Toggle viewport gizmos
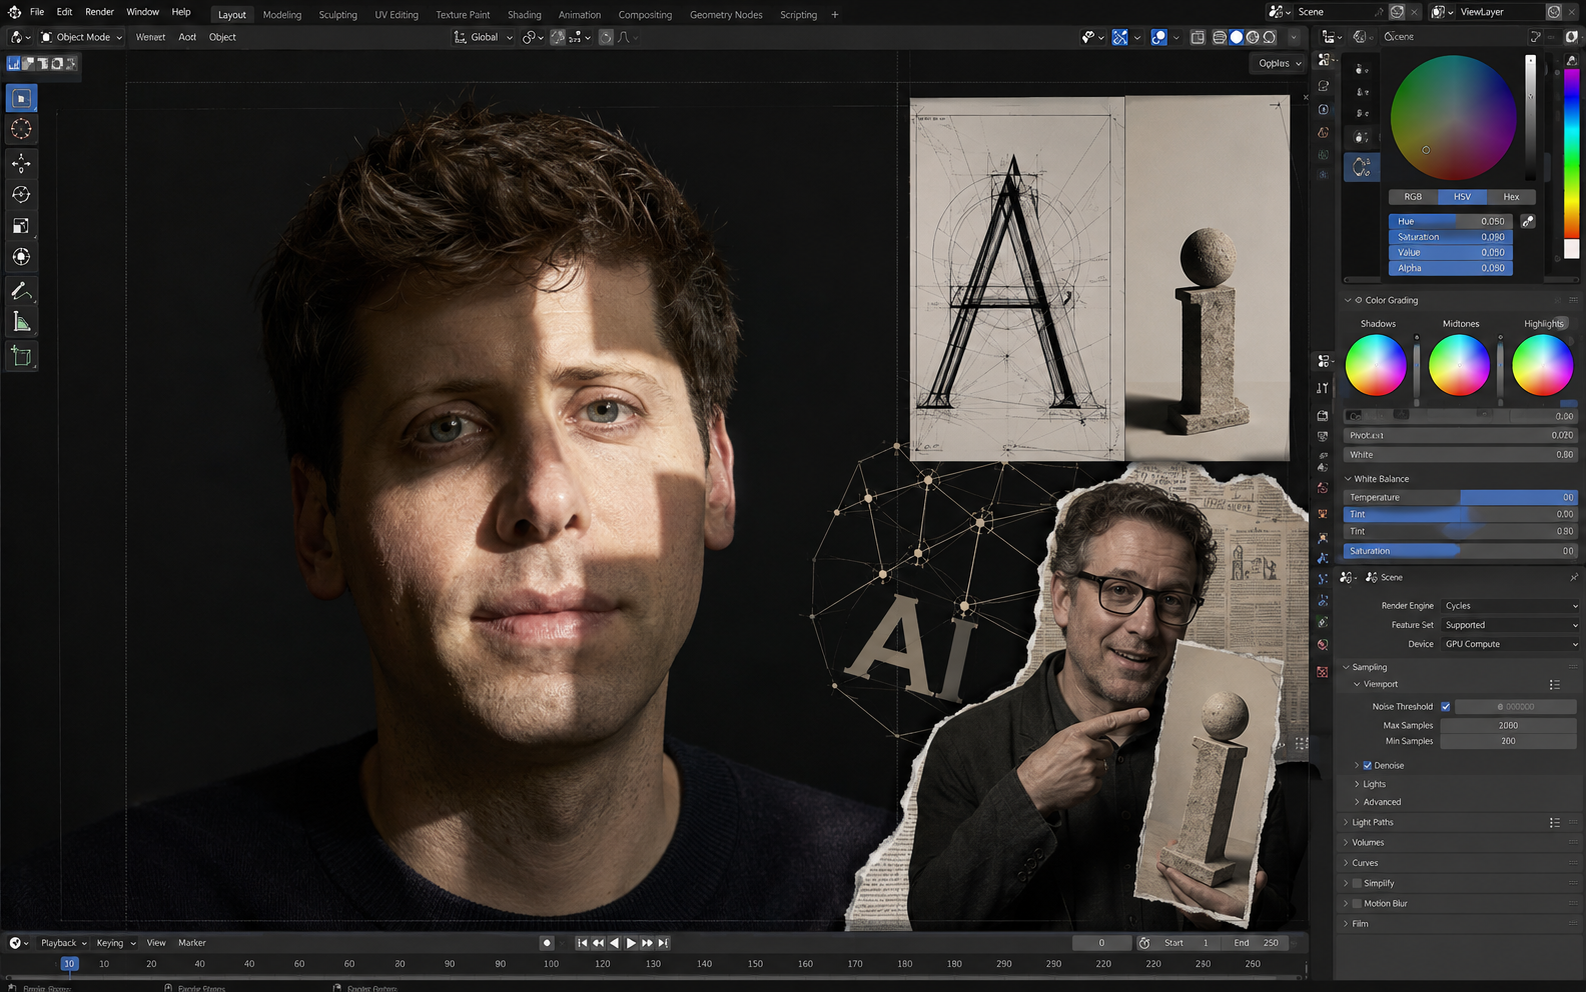The image size is (1586, 992). (1120, 37)
